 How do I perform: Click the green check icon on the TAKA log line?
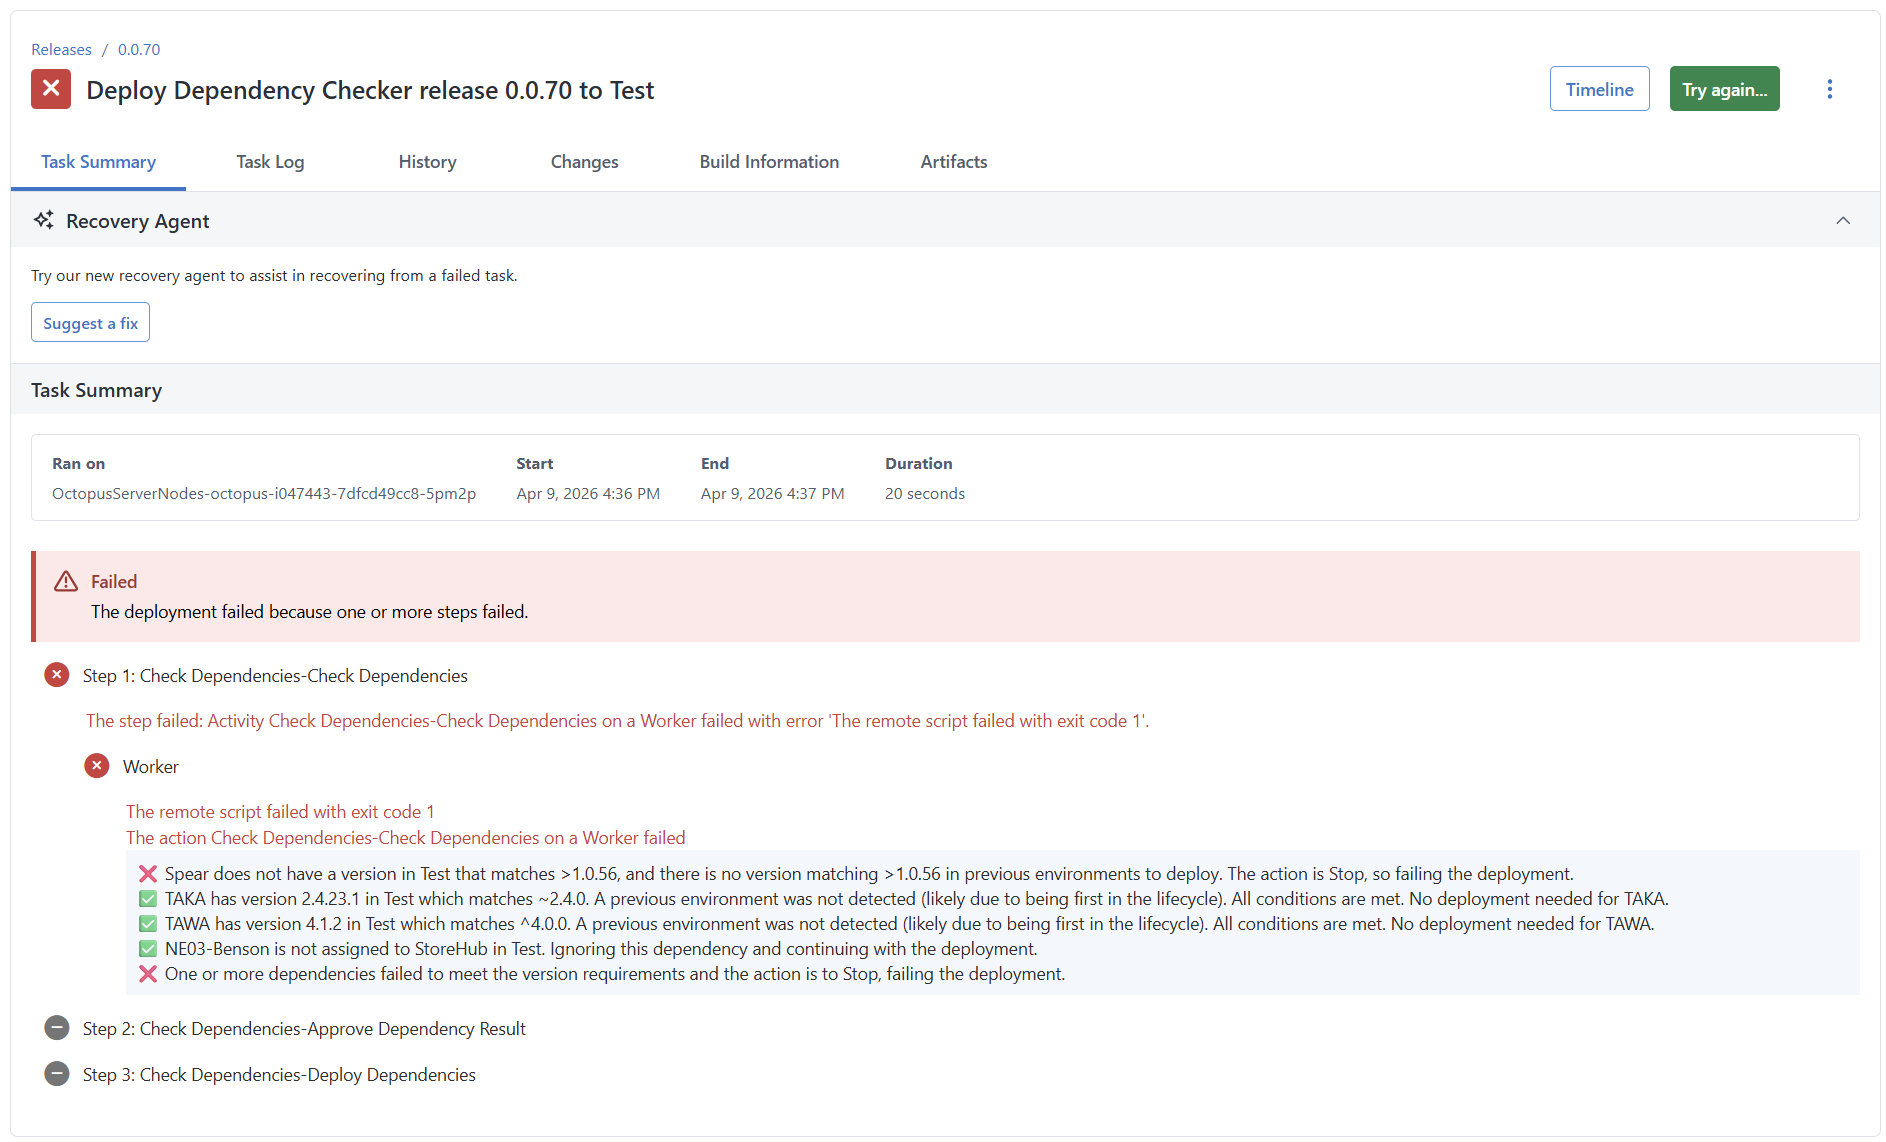pyautogui.click(x=147, y=898)
